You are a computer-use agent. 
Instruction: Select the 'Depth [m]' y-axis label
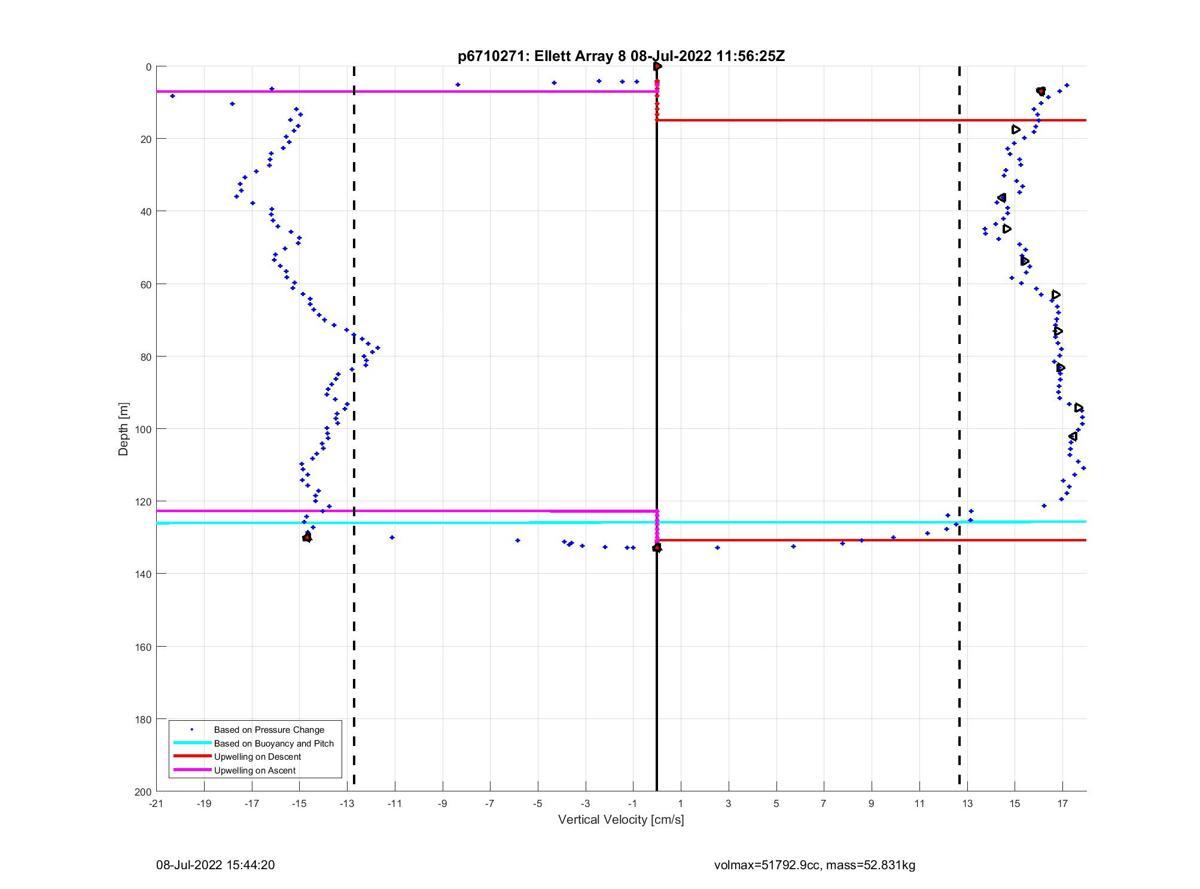click(x=124, y=429)
